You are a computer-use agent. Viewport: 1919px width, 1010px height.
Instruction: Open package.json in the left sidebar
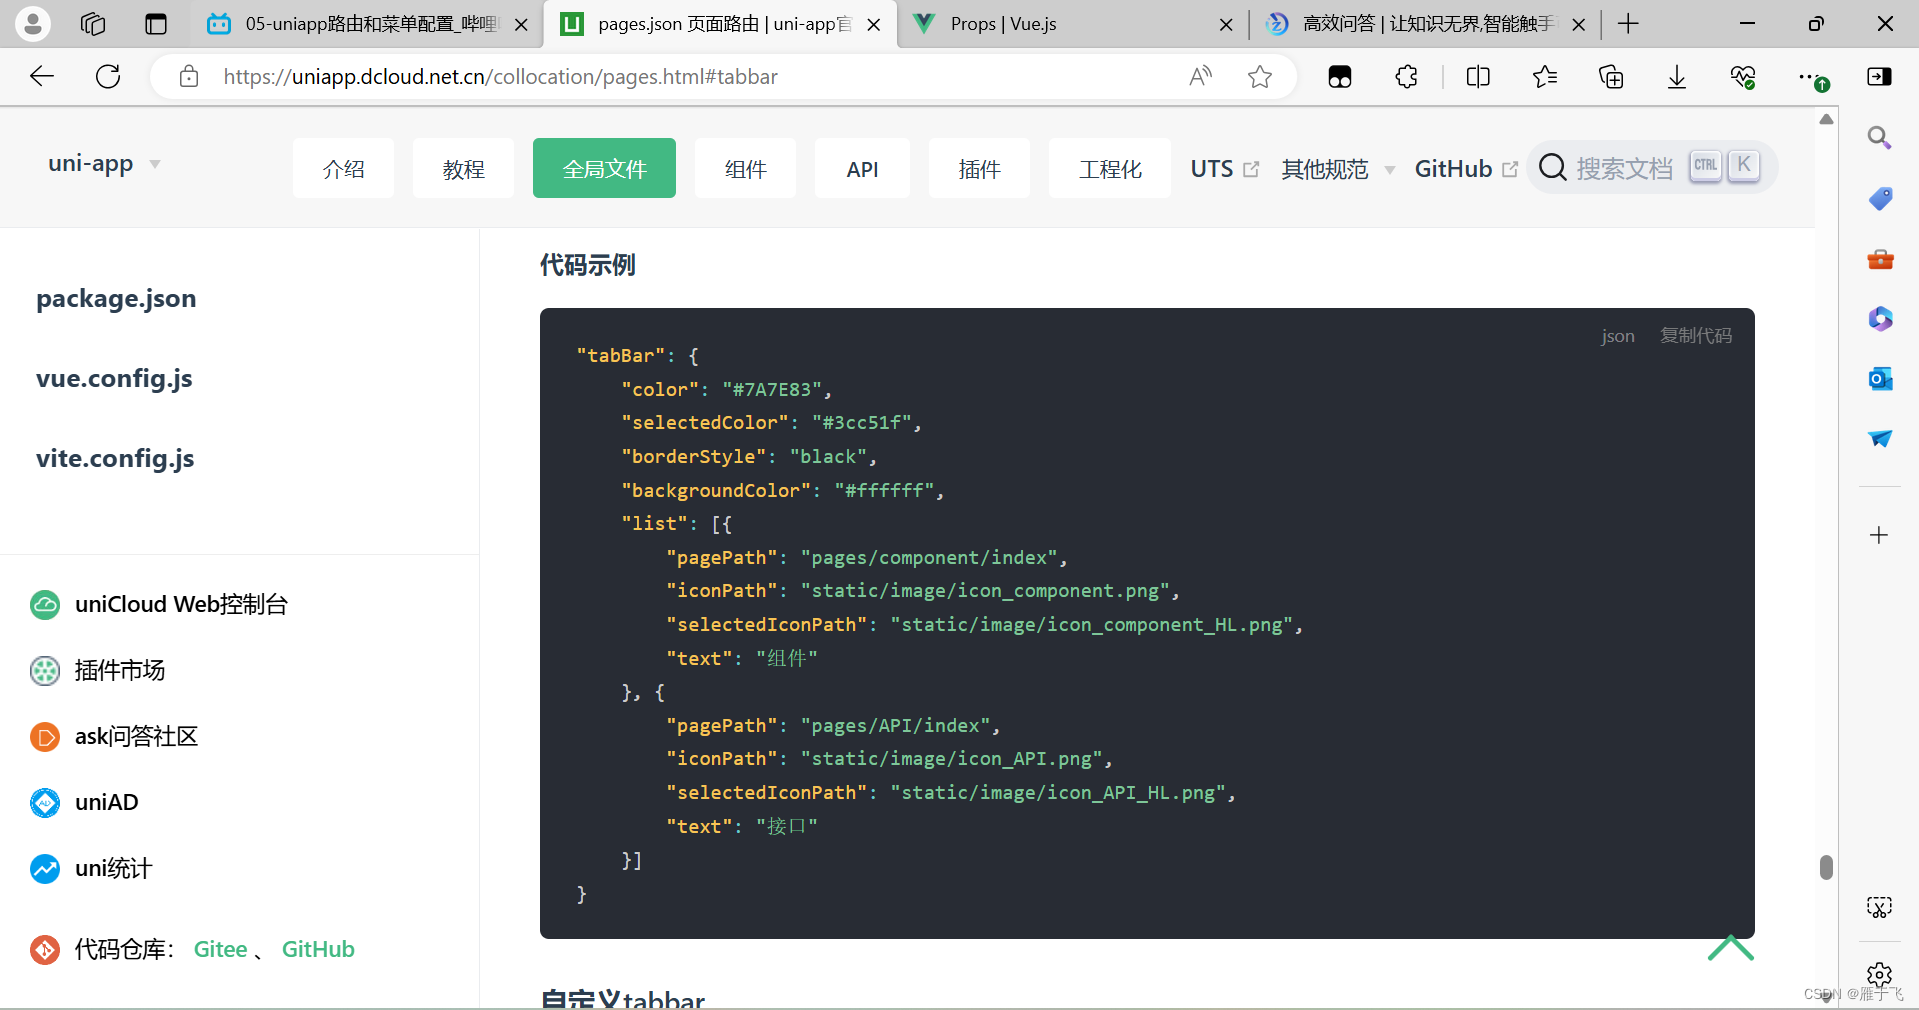tap(116, 298)
